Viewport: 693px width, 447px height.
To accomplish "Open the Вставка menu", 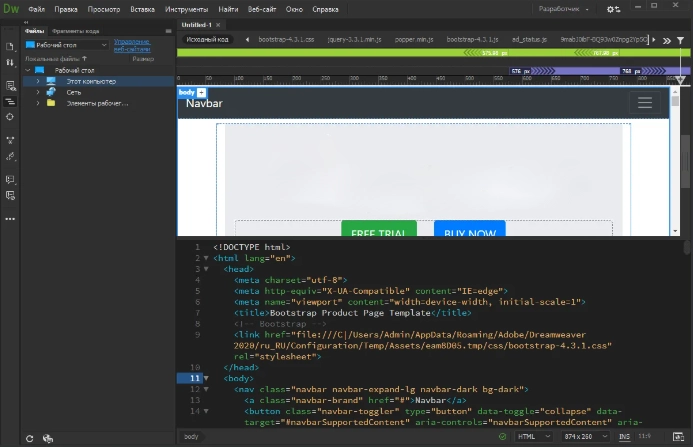I will click(142, 9).
